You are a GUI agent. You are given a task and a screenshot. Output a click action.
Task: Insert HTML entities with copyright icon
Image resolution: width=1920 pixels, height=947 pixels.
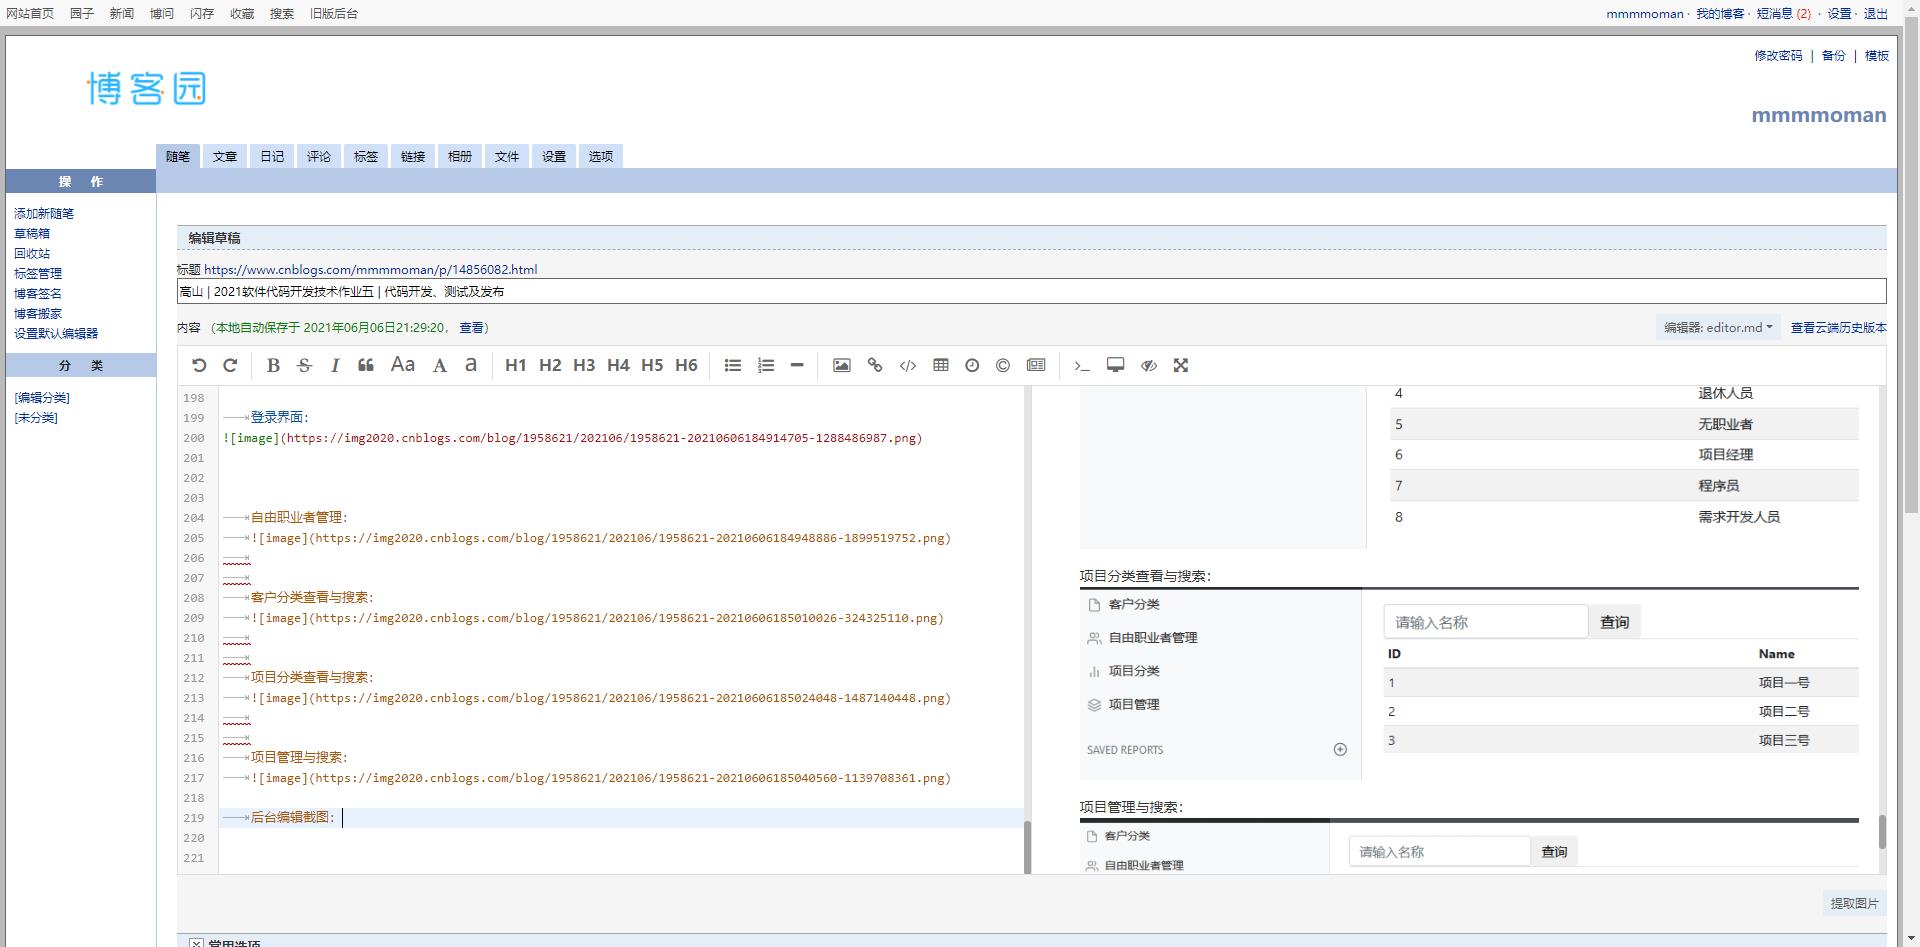pos(1003,366)
